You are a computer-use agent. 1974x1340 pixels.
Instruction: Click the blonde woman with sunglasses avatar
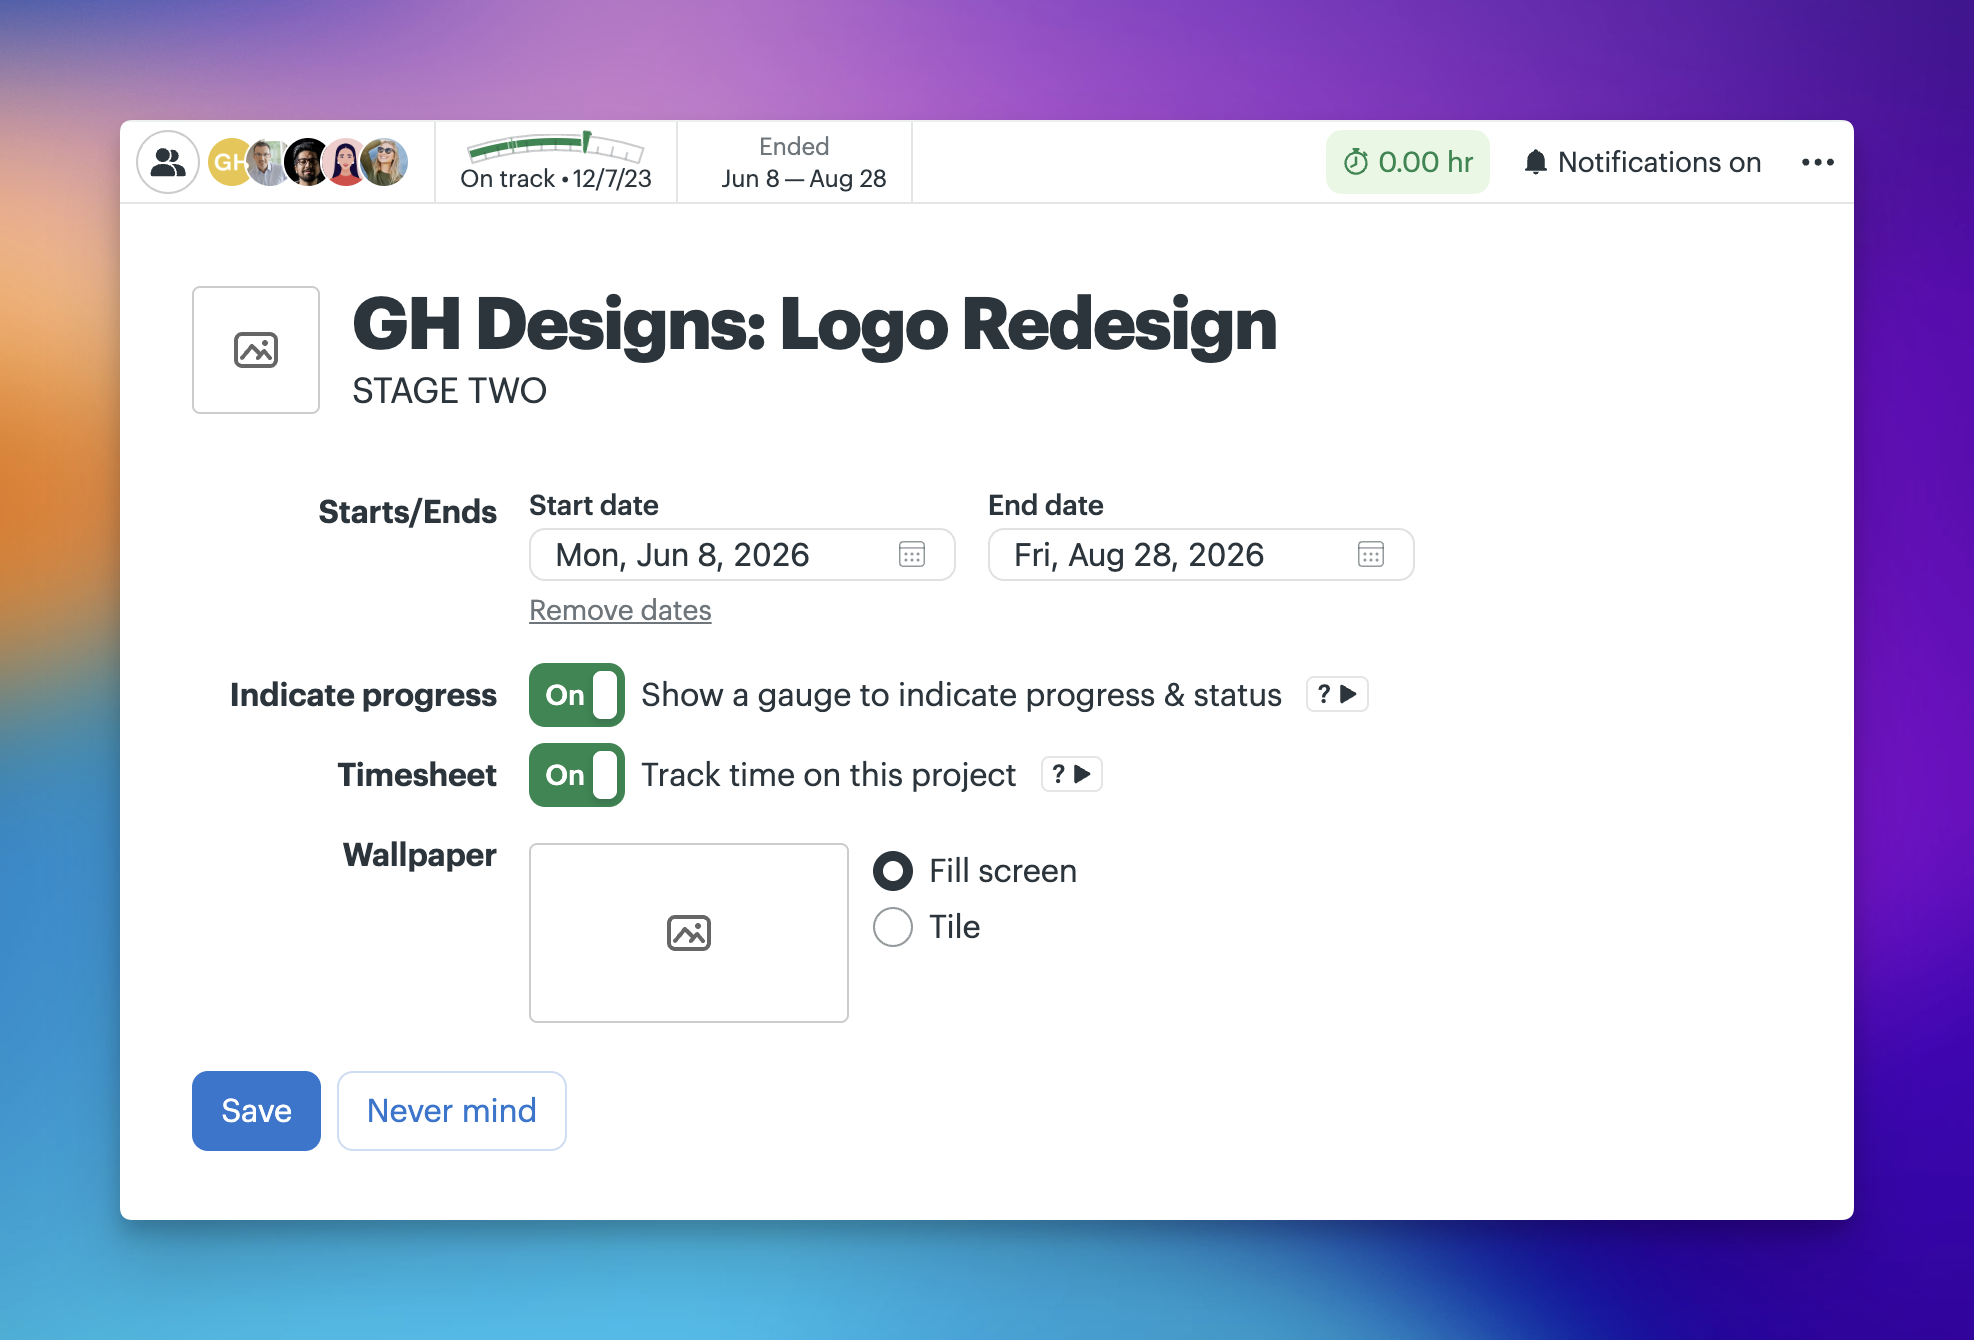[386, 162]
